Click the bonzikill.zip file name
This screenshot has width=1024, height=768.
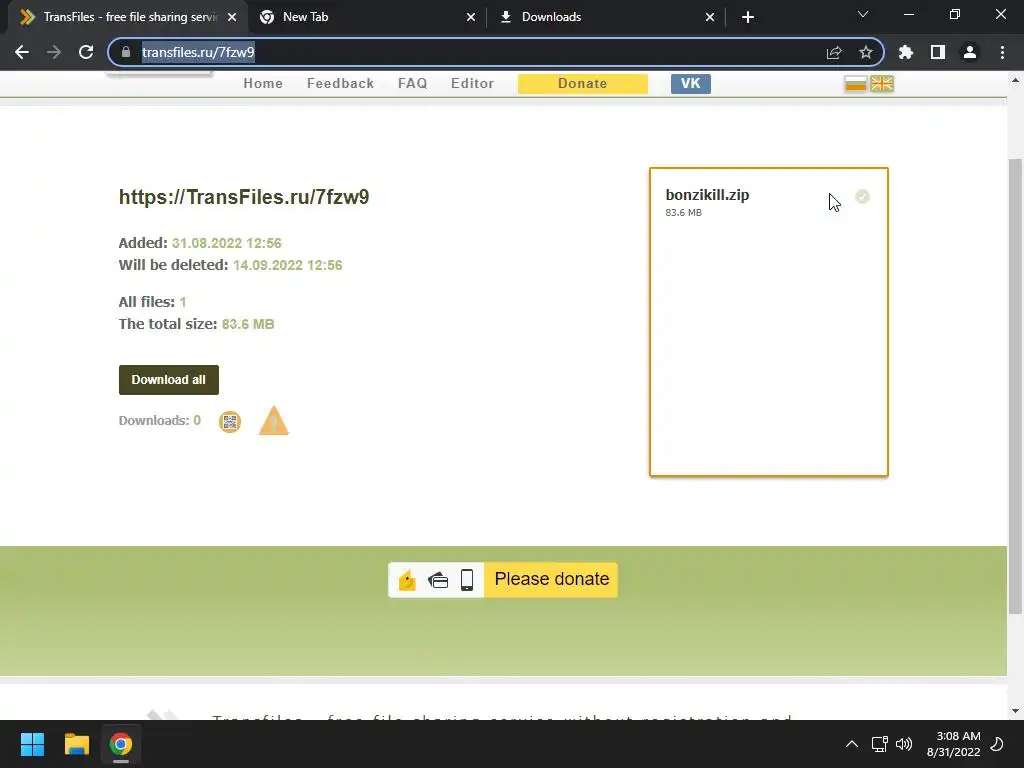coord(707,195)
